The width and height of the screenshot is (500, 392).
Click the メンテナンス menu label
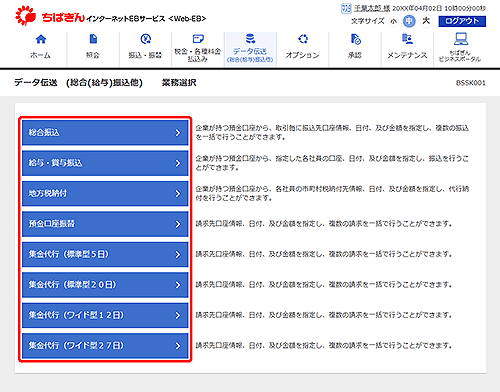(x=407, y=55)
